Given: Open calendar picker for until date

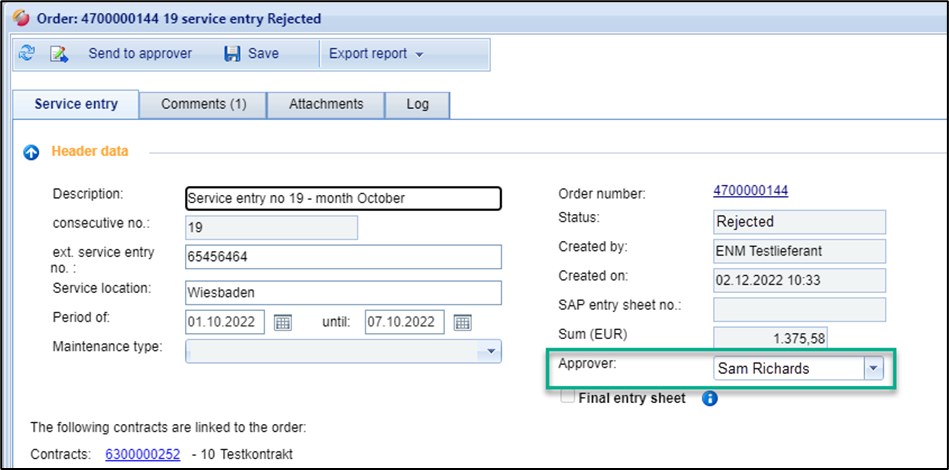Looking at the screenshot, I should (x=462, y=322).
